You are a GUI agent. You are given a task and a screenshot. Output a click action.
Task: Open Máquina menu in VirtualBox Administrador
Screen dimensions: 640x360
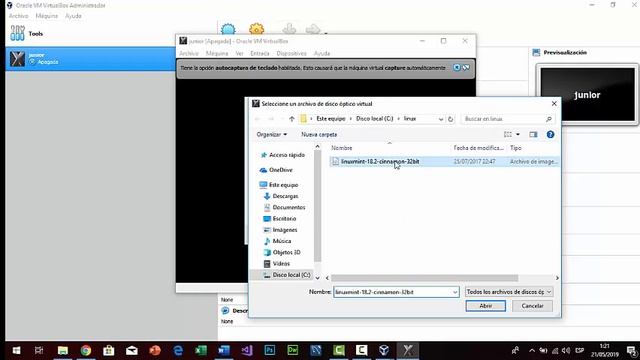(x=47, y=16)
